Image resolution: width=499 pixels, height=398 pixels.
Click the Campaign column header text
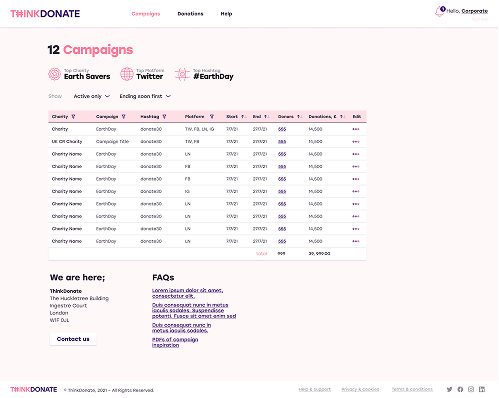[x=107, y=117]
